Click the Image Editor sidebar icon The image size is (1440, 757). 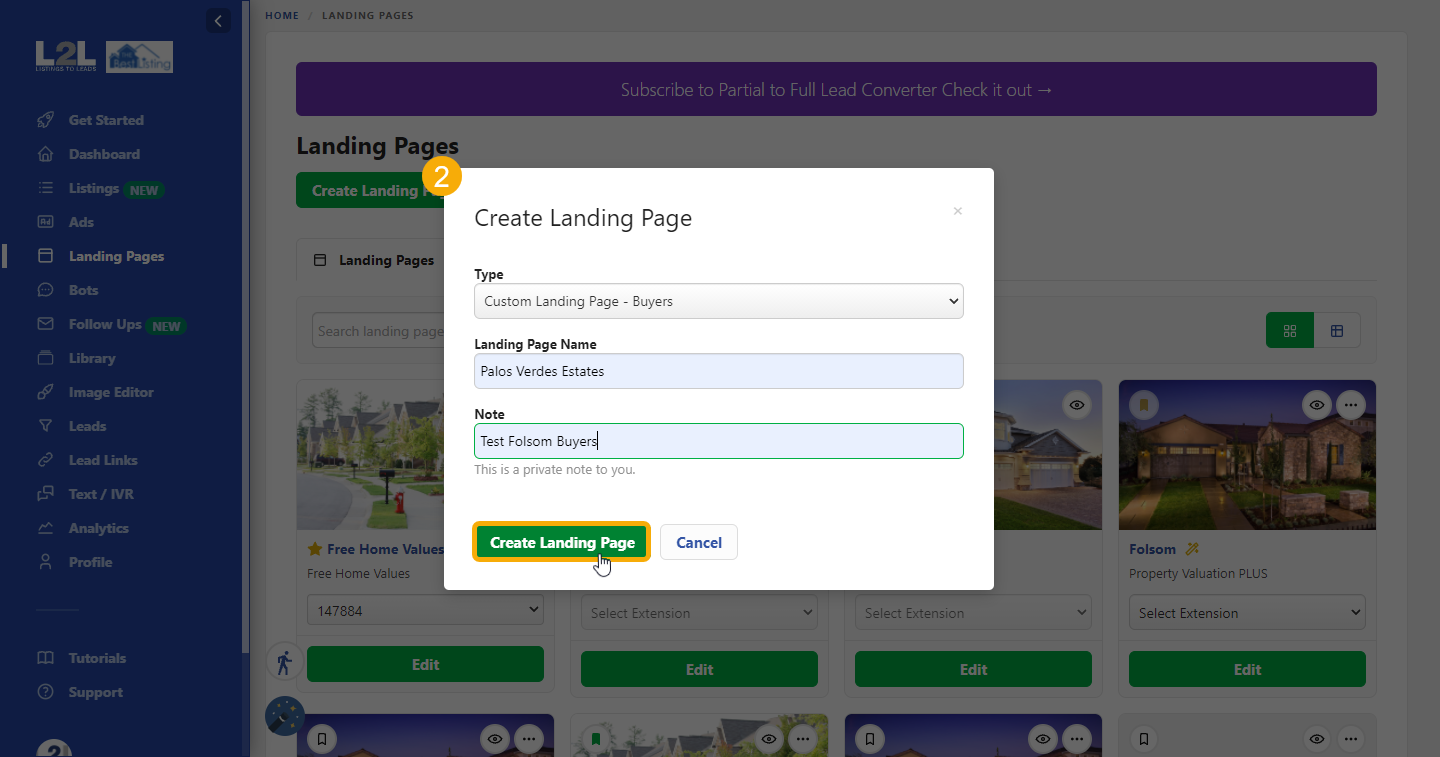coord(45,392)
